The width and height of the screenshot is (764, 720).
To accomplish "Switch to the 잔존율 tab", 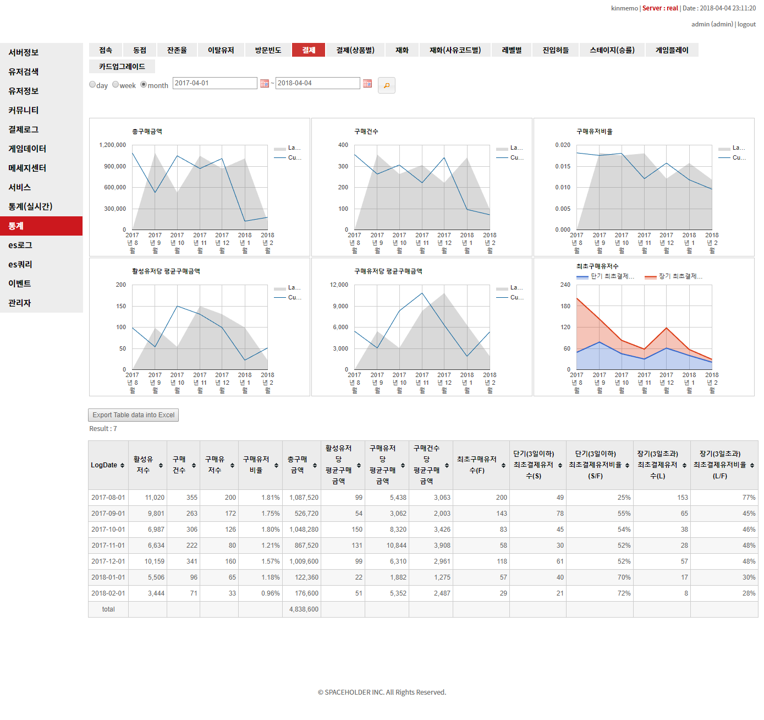I will [x=175, y=50].
